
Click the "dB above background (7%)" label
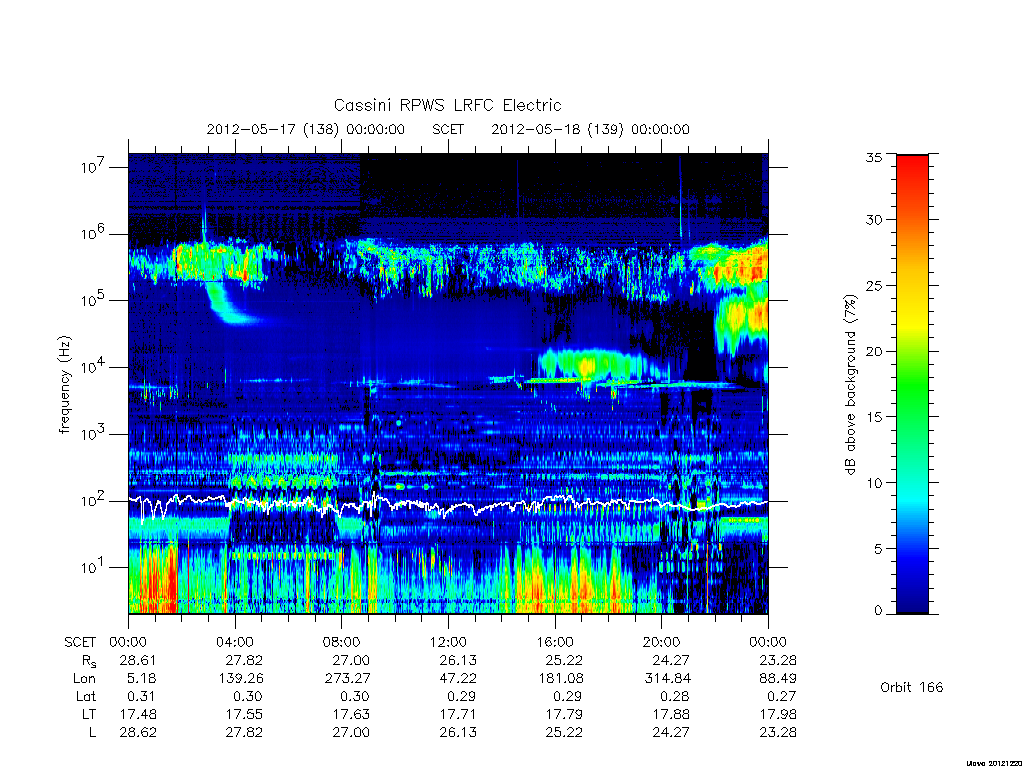point(850,385)
